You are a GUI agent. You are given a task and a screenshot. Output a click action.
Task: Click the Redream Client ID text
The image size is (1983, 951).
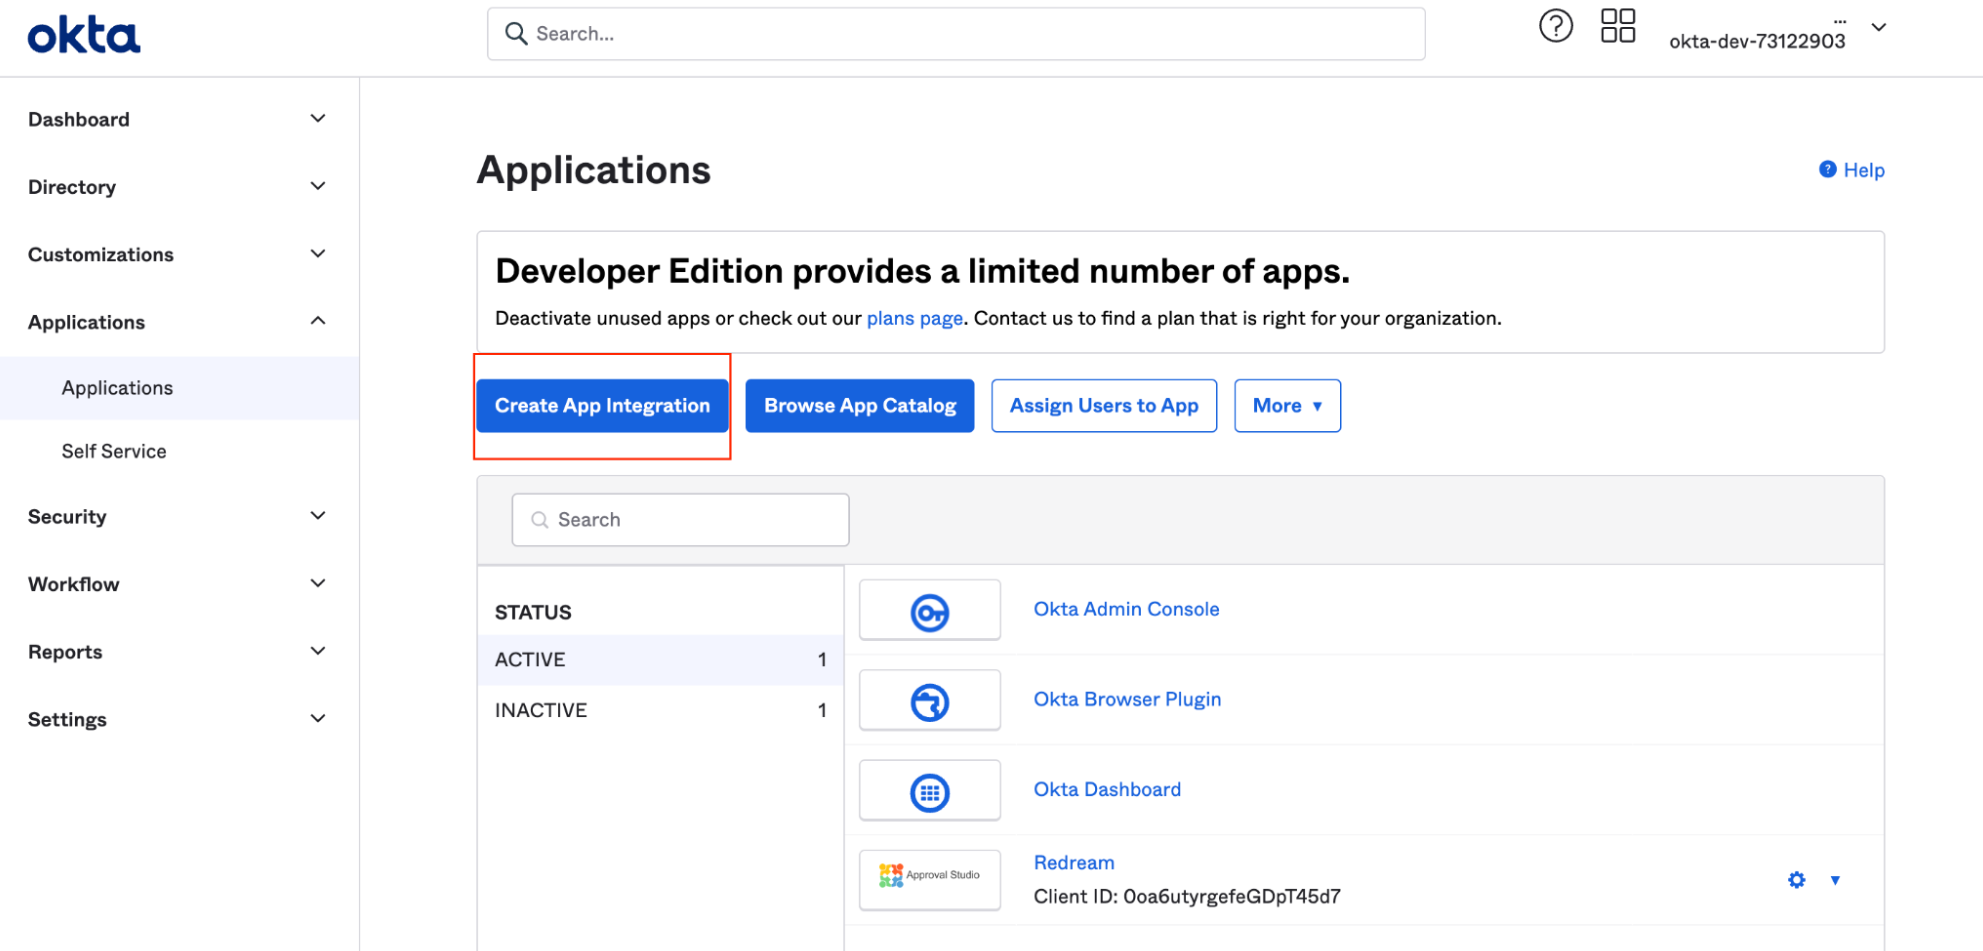pos(1186,896)
